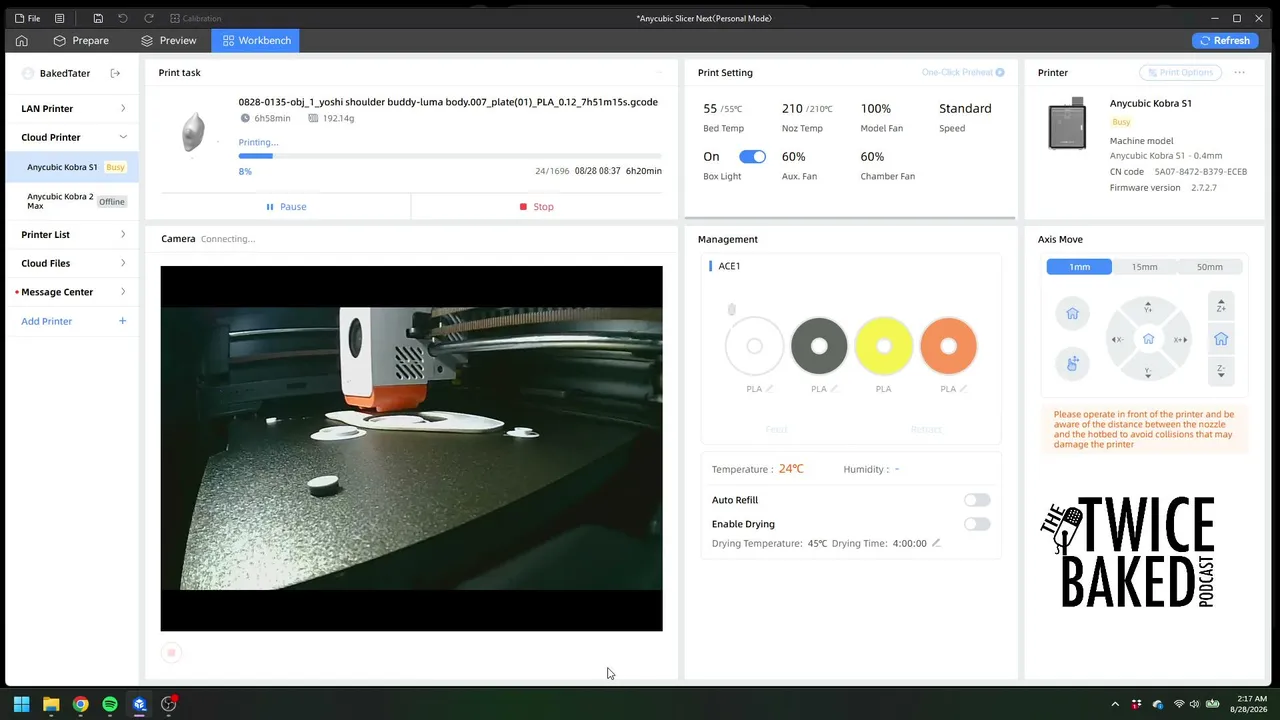Image resolution: width=1280 pixels, height=720 pixels.
Task: Move the axis X+ direction
Action: (1180, 340)
